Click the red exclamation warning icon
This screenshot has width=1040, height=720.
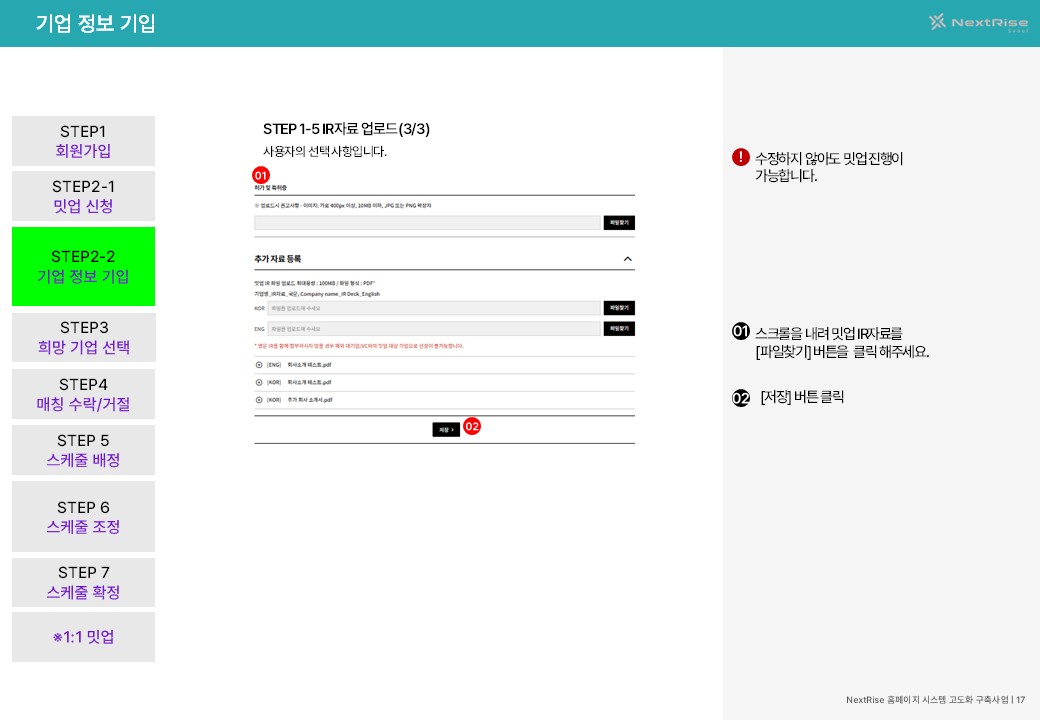[x=740, y=157]
